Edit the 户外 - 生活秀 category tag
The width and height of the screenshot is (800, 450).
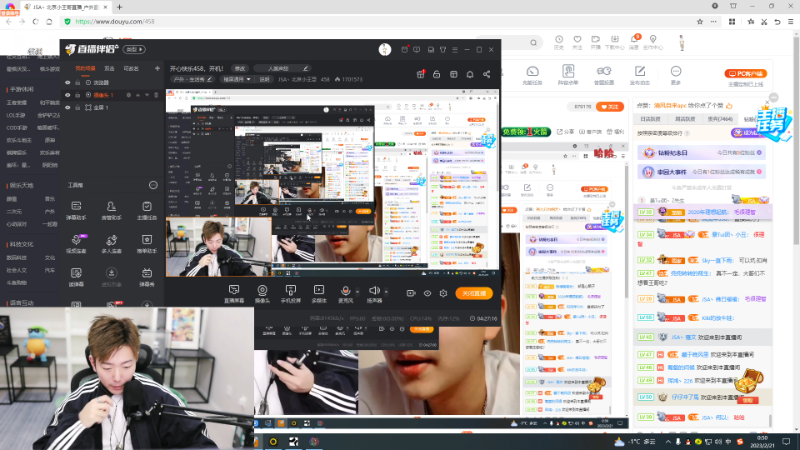click(x=192, y=80)
